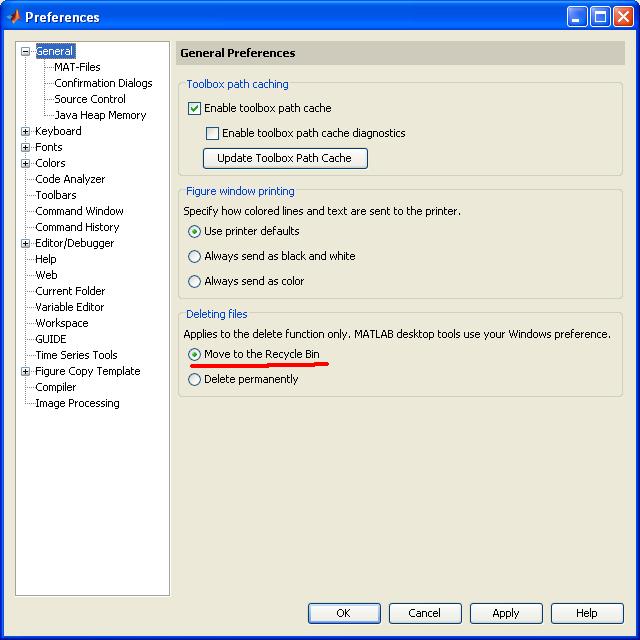Collapse the General tree node
640x640 pixels.
pos(26,51)
